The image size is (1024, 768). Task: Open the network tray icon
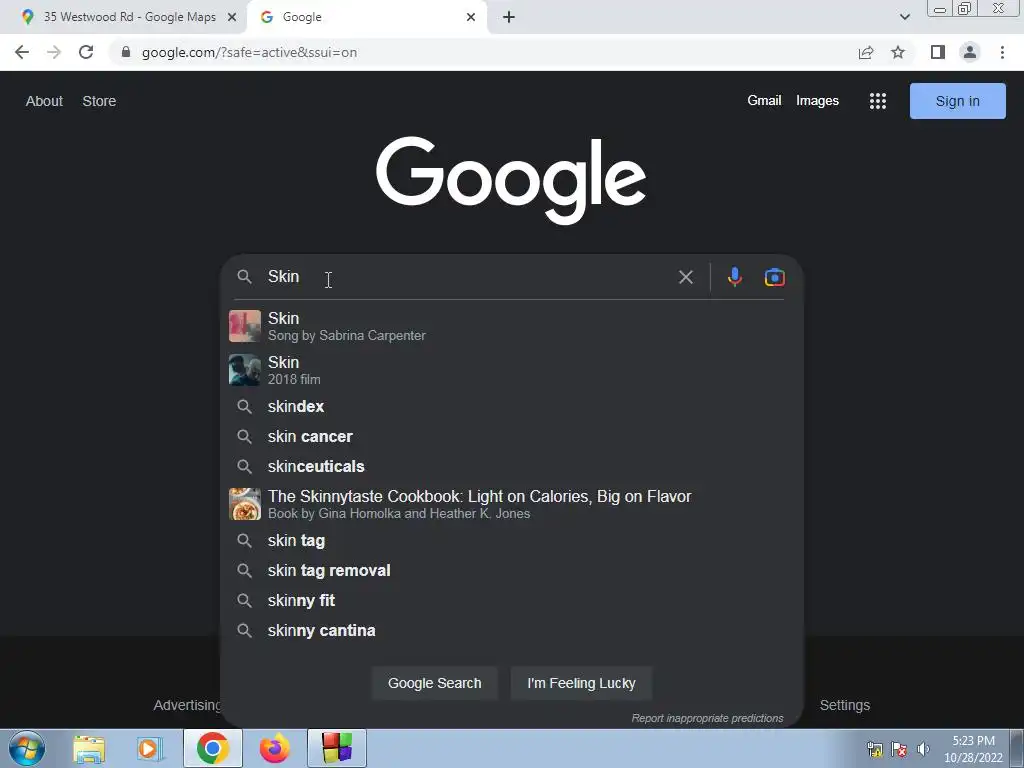coord(875,749)
